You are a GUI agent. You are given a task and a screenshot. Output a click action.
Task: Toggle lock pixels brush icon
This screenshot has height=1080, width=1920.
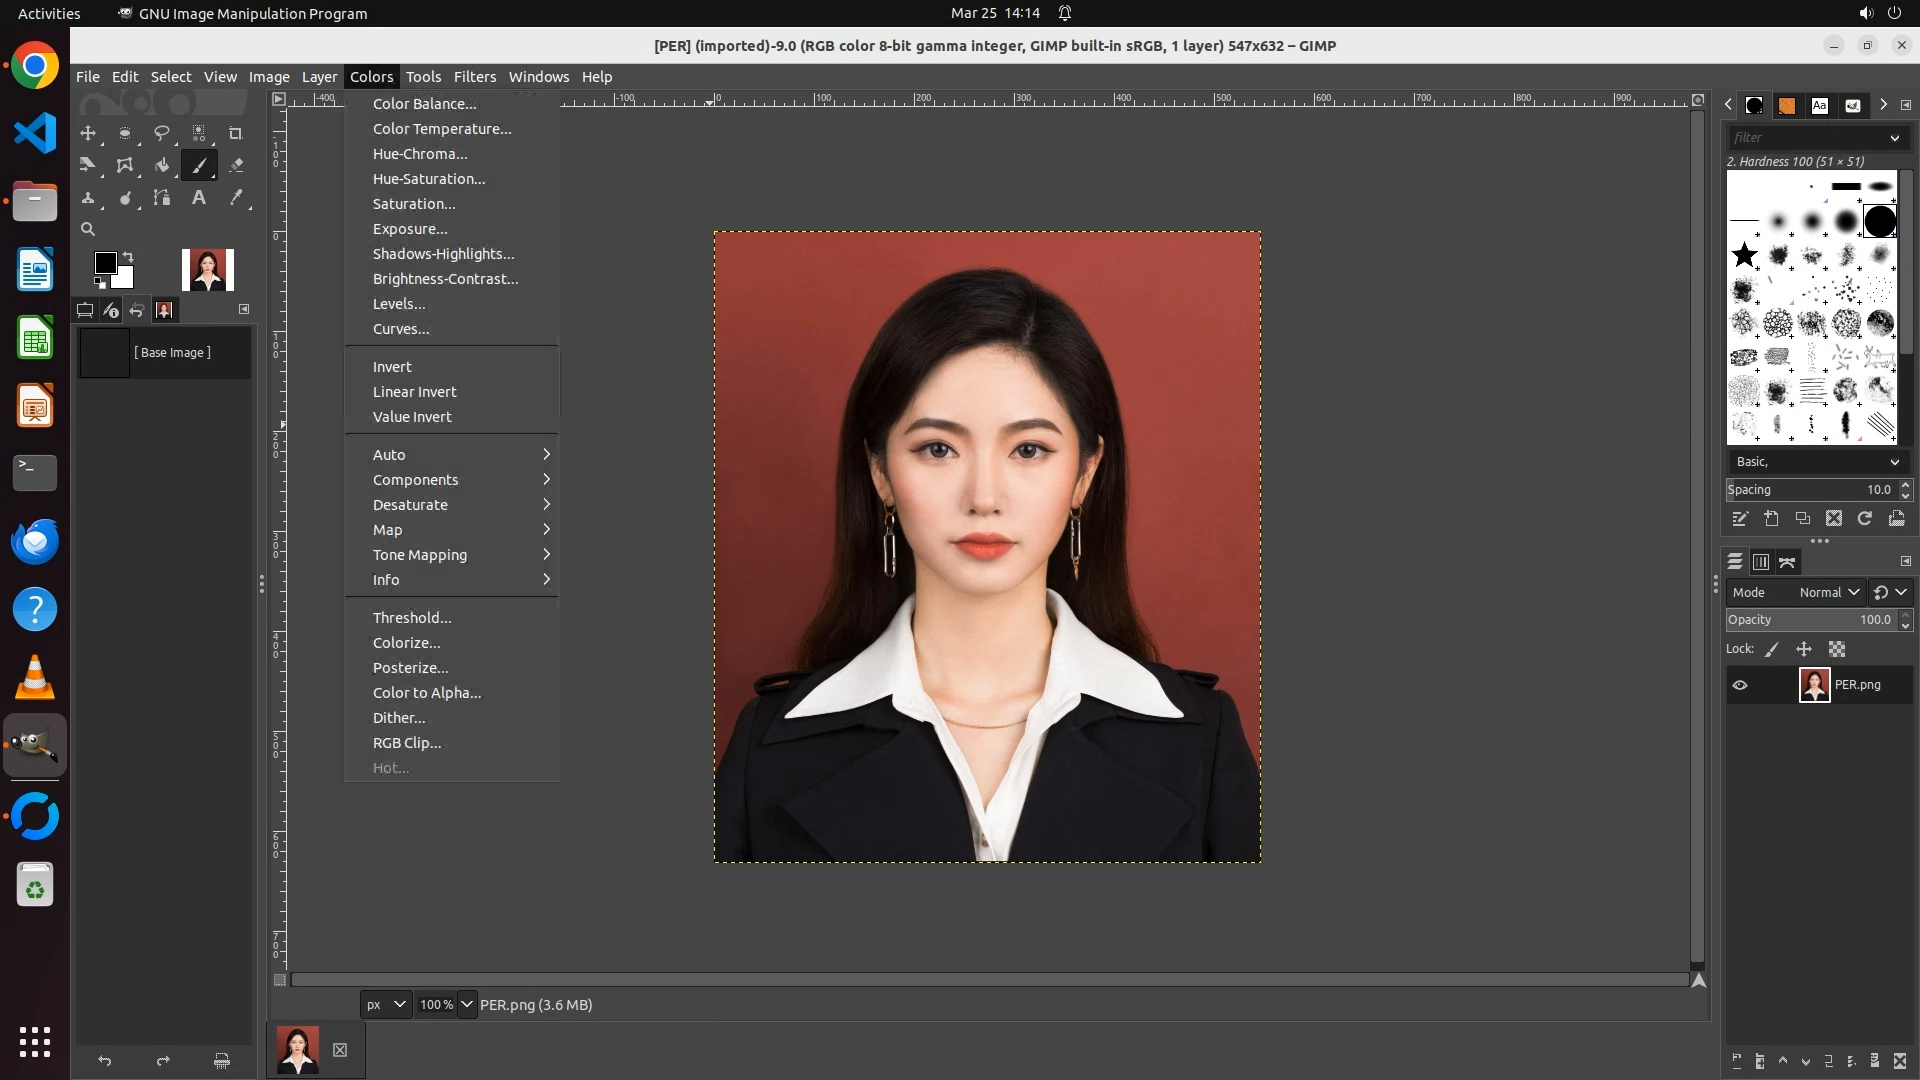click(x=1772, y=649)
